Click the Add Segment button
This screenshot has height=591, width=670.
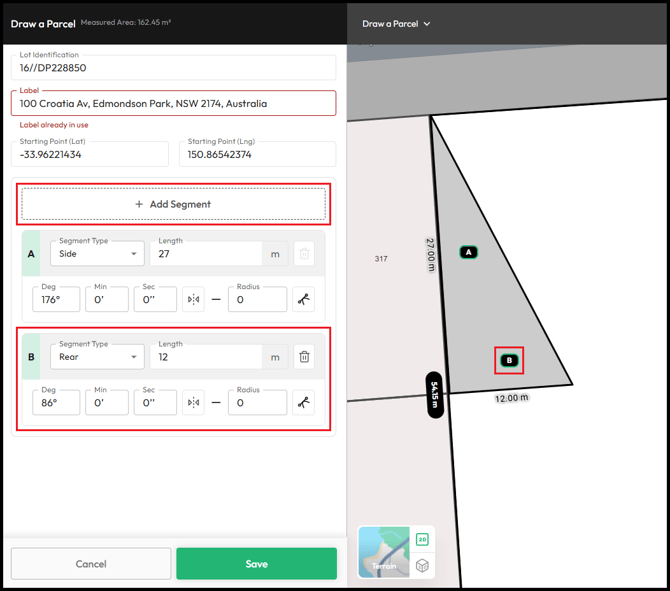pyautogui.click(x=174, y=204)
